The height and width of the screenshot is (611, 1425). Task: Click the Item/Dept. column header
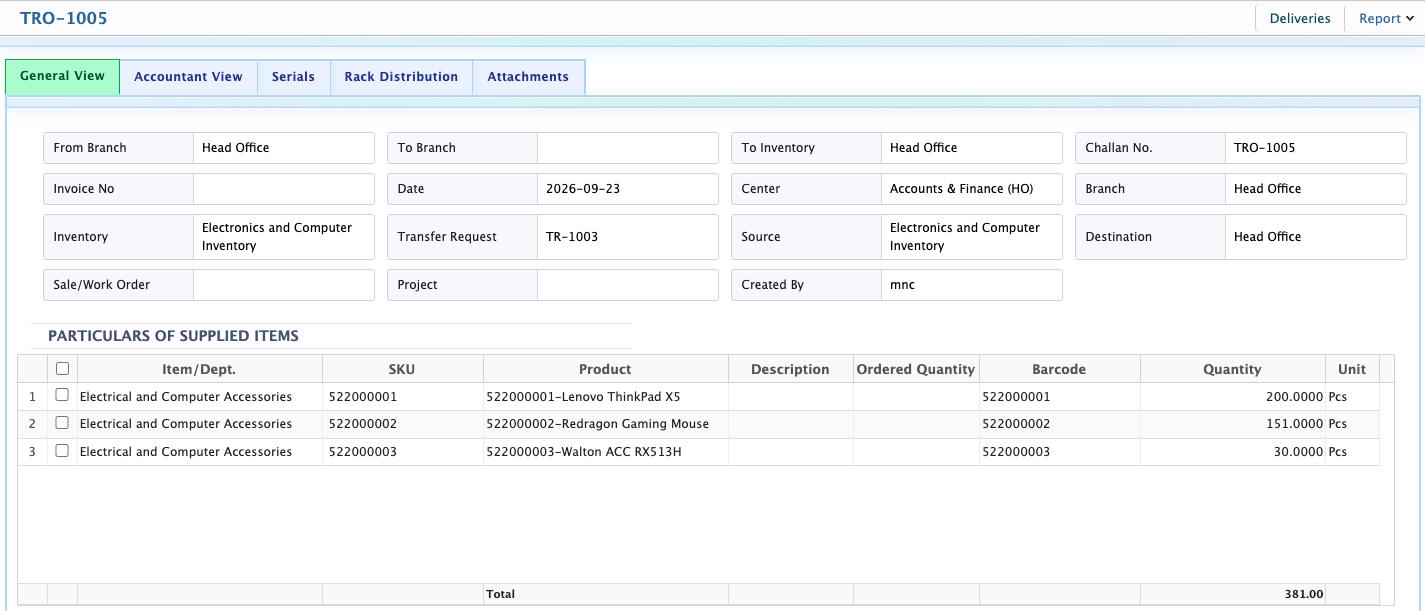pos(199,369)
